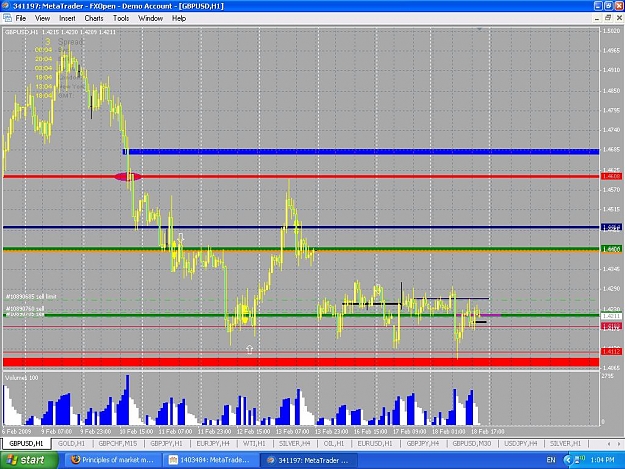
Task: Select the thick blue rectangle band
Action: (x=361, y=151)
